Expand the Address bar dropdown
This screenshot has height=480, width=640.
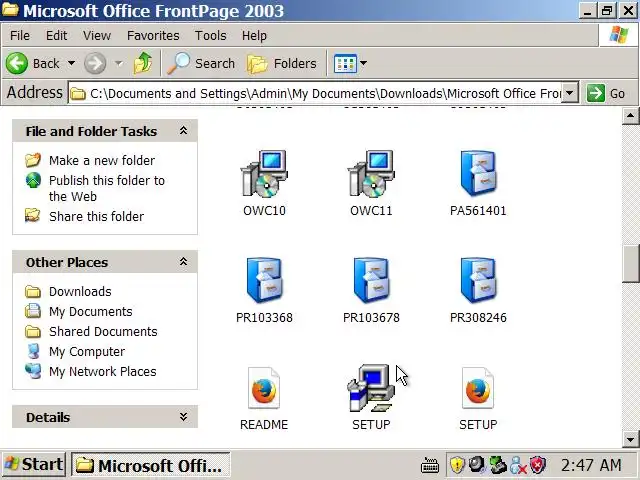[x=570, y=93]
